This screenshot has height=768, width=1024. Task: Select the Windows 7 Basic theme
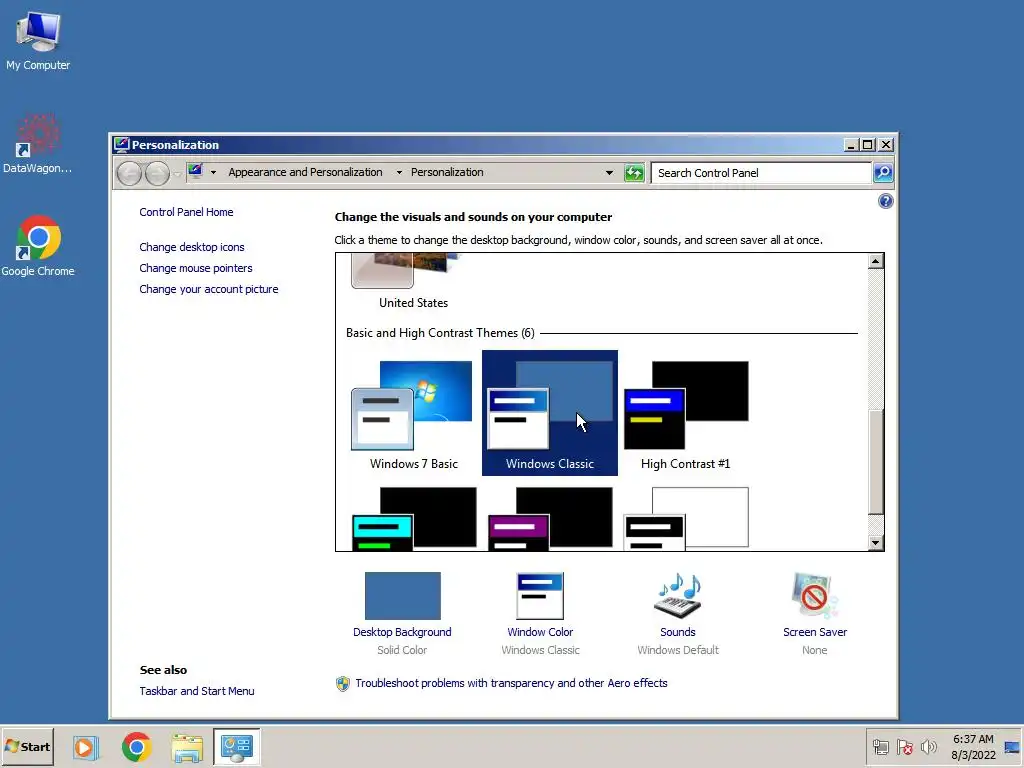(413, 414)
